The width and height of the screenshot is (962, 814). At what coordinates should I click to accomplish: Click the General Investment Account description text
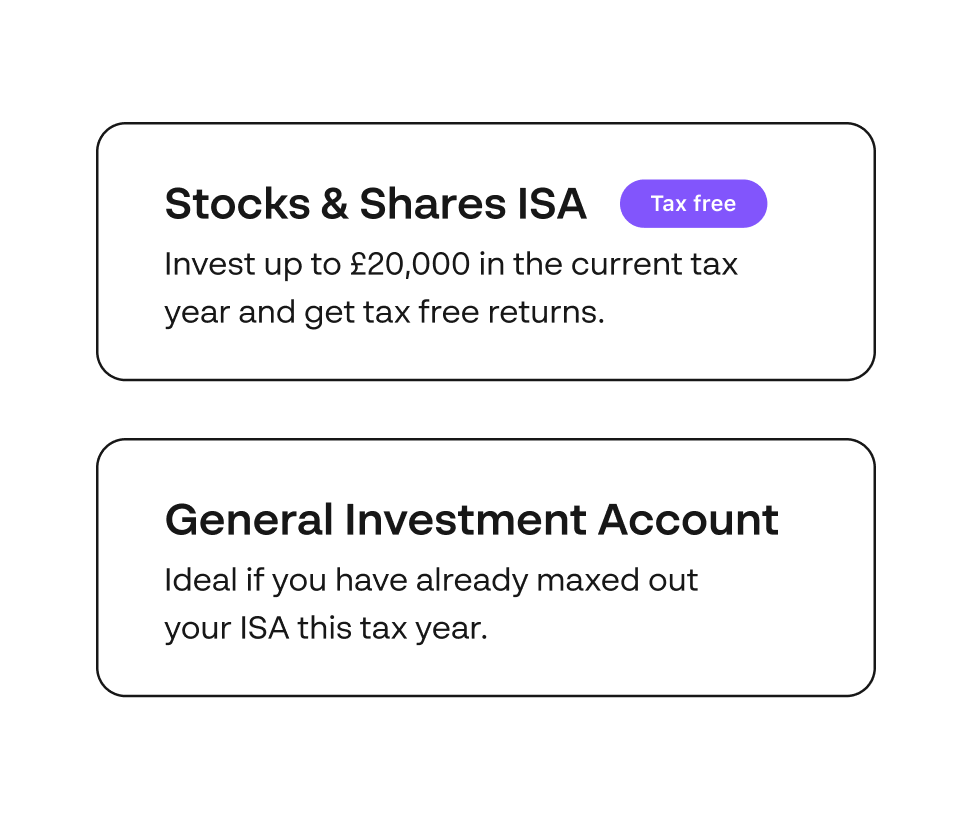pos(431,603)
